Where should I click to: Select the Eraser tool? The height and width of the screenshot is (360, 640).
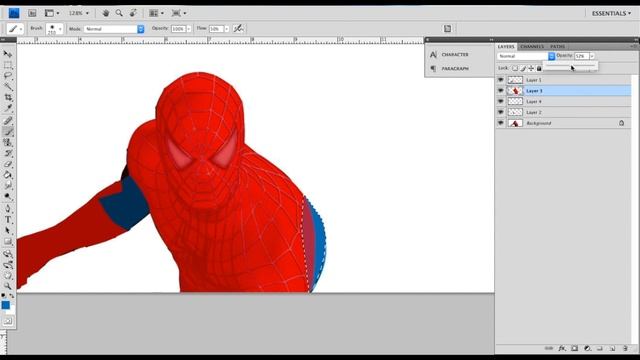[8, 164]
